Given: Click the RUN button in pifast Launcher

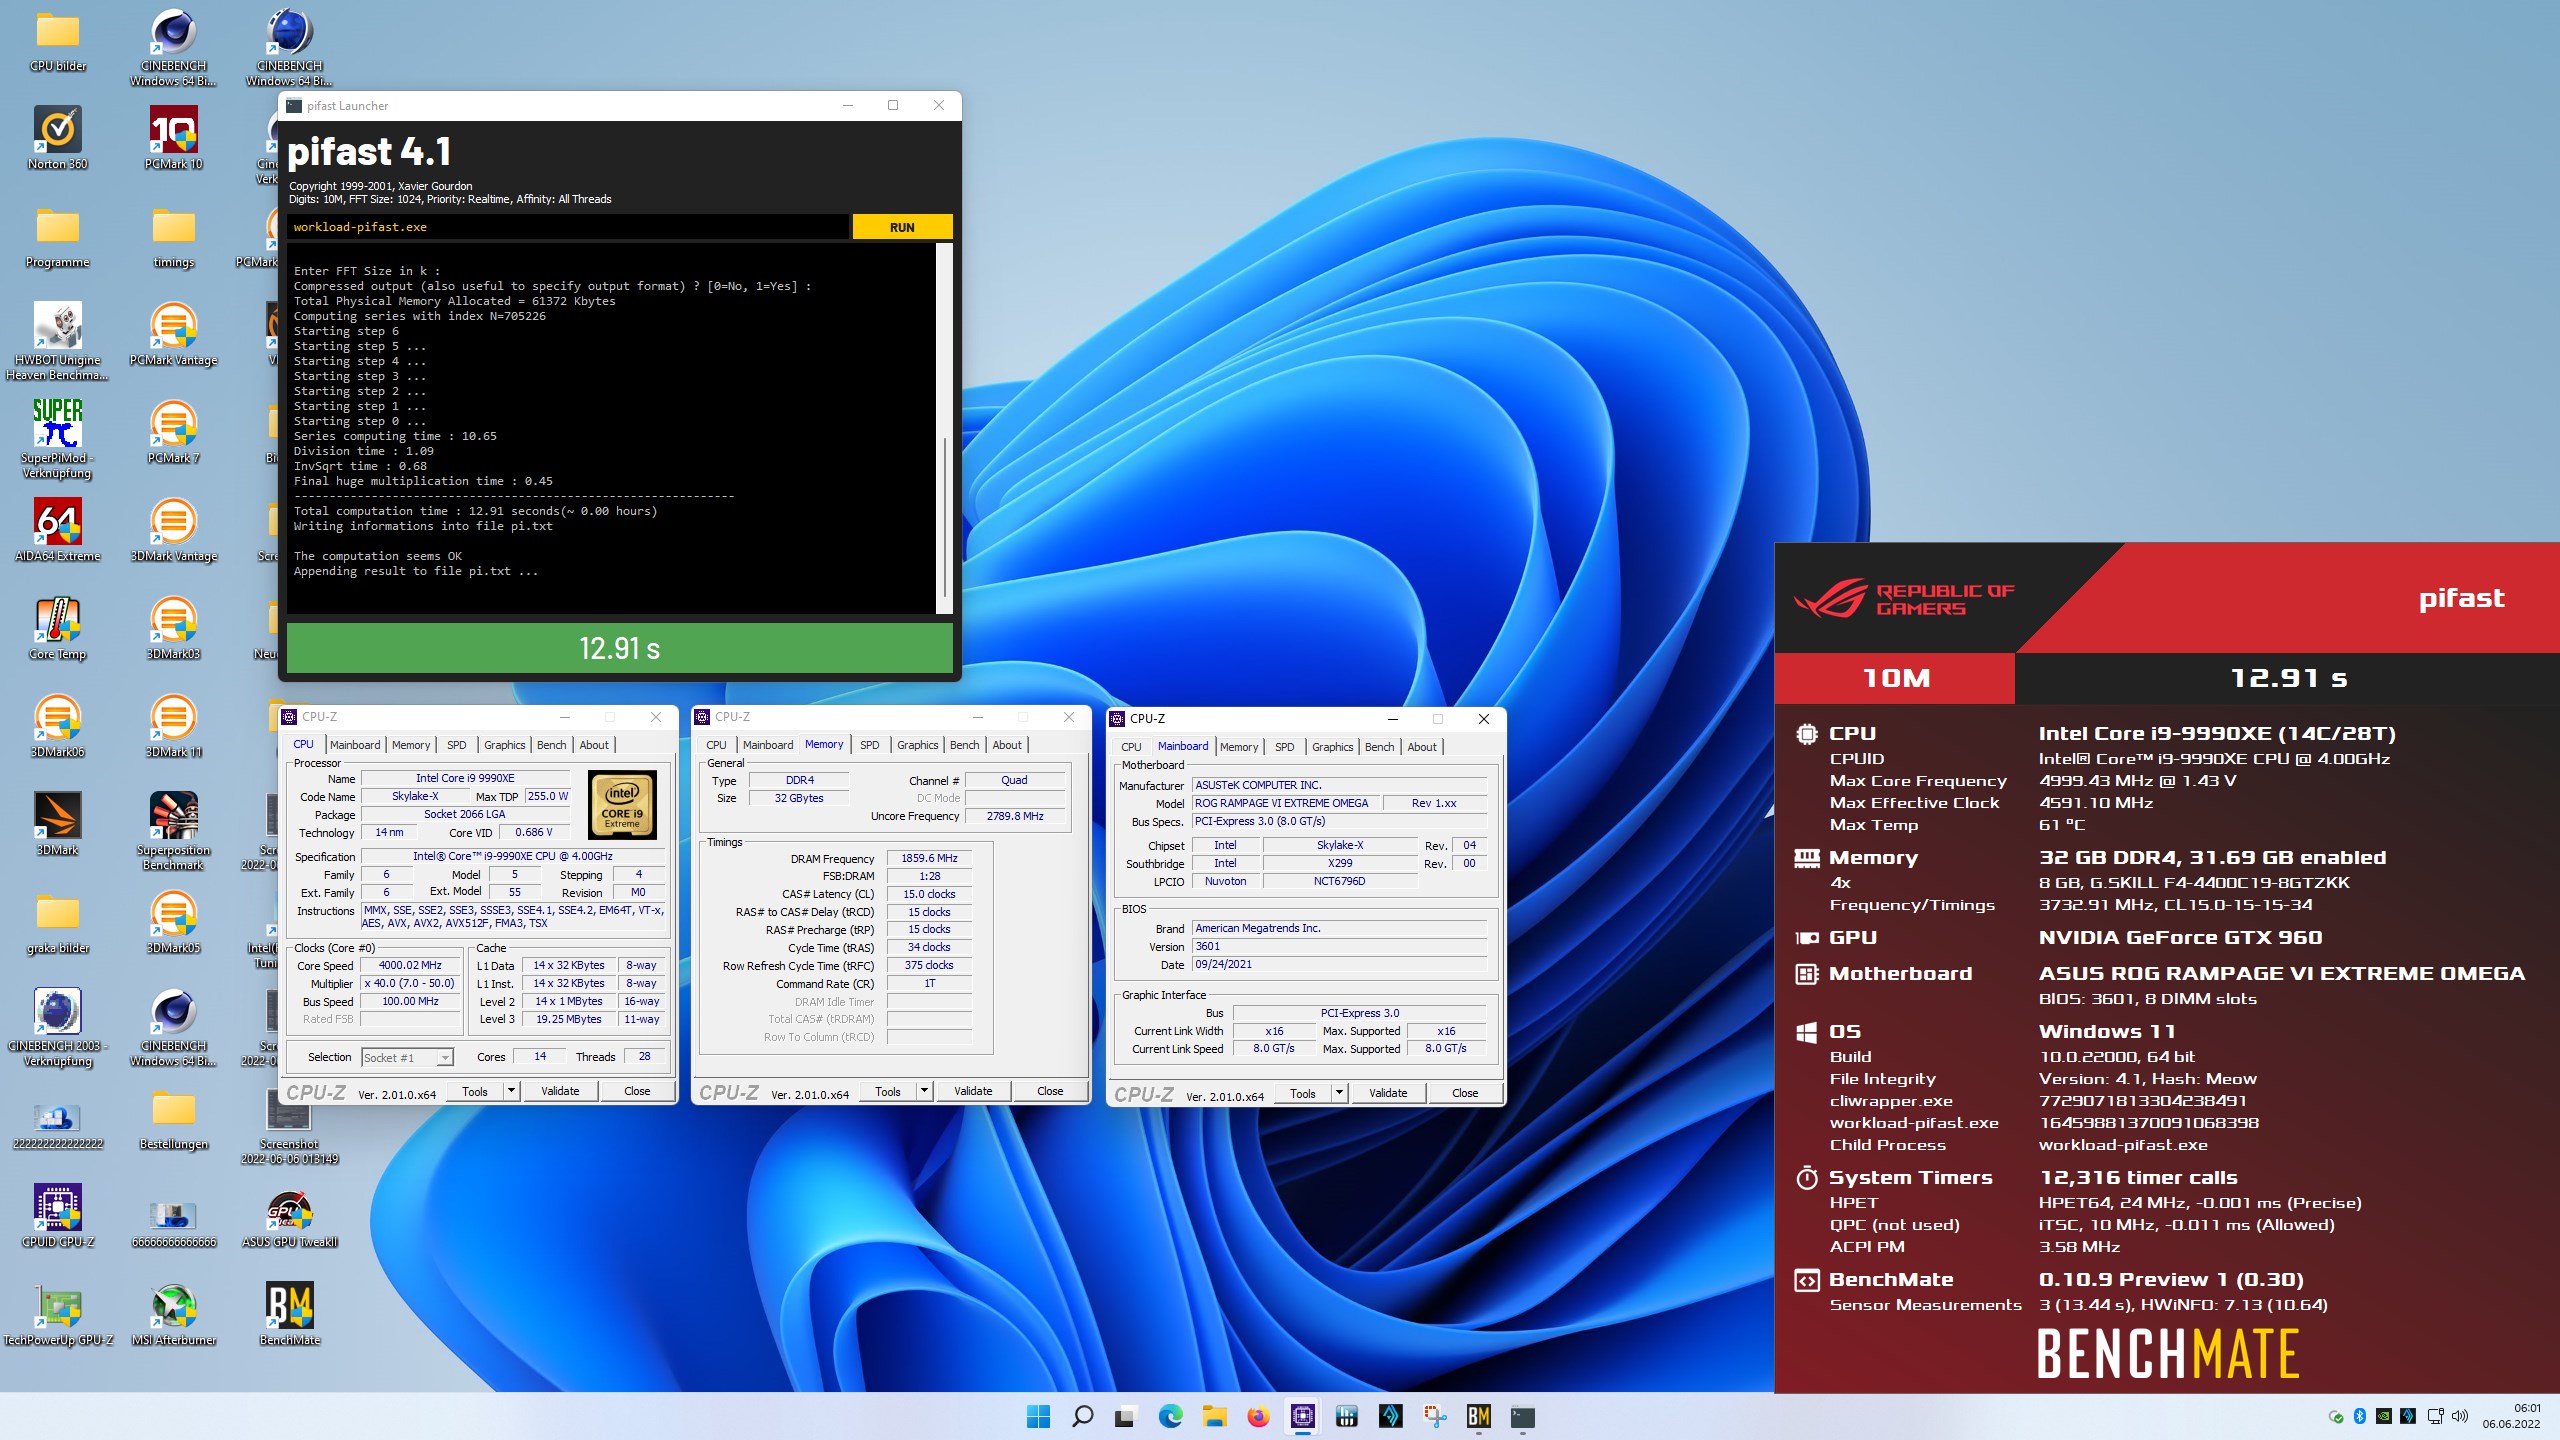Looking at the screenshot, I should [x=902, y=227].
